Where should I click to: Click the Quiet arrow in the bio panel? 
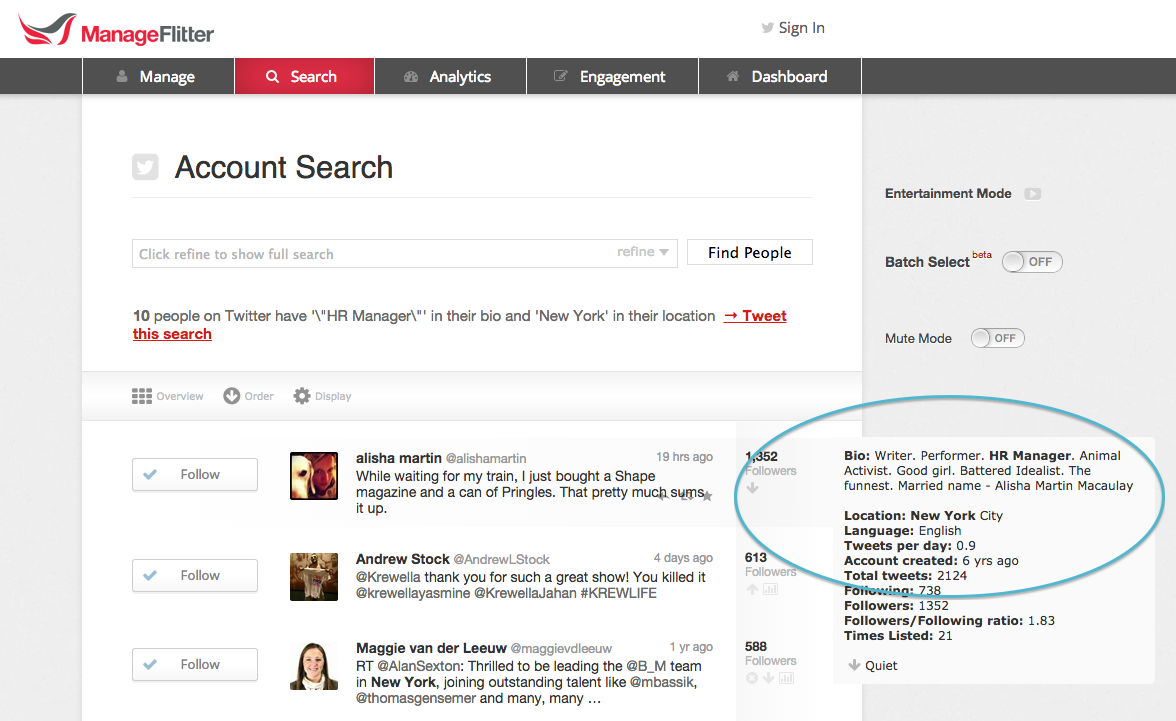[x=854, y=665]
